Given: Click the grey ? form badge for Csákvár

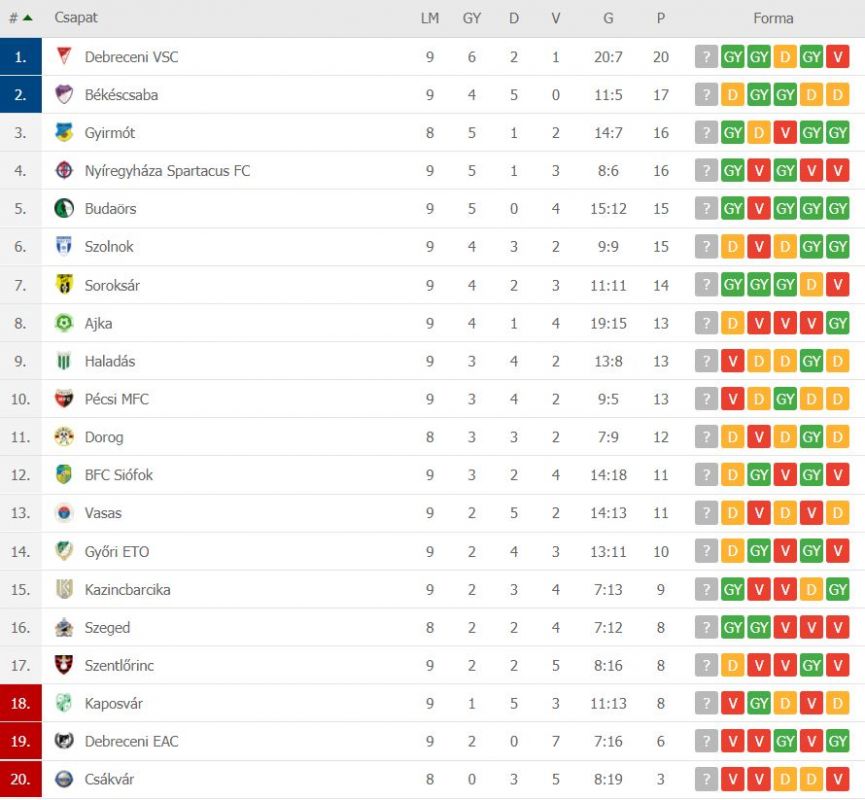Looking at the screenshot, I should tap(707, 779).
